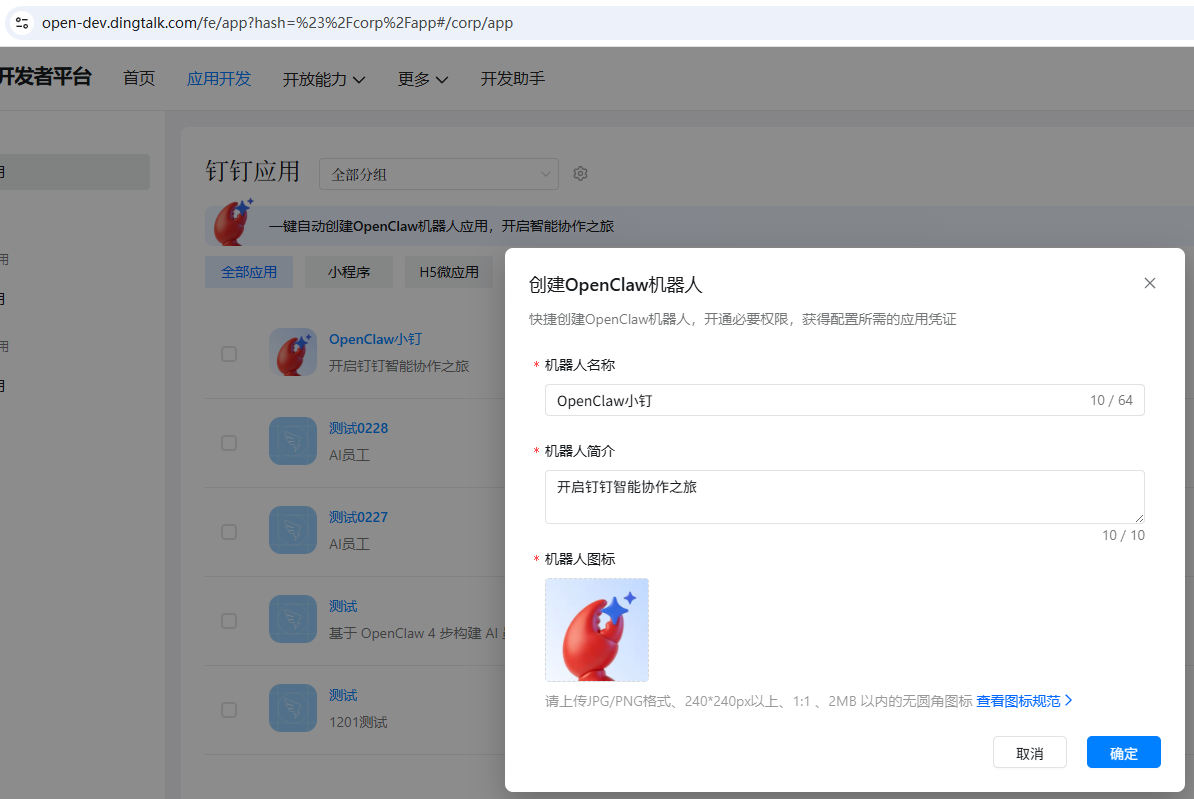Click the site info icon in address bar
Screen dimensions: 1194x799
22,23
